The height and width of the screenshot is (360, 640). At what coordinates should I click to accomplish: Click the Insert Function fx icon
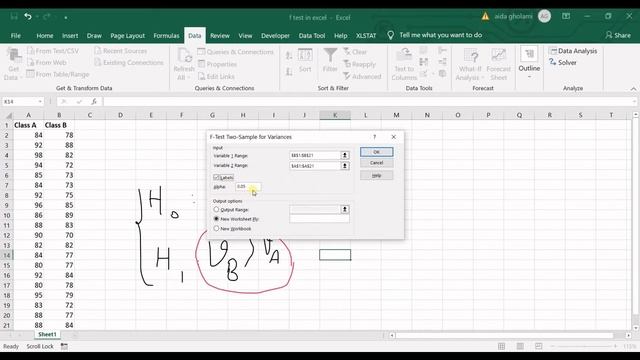tap(94, 101)
